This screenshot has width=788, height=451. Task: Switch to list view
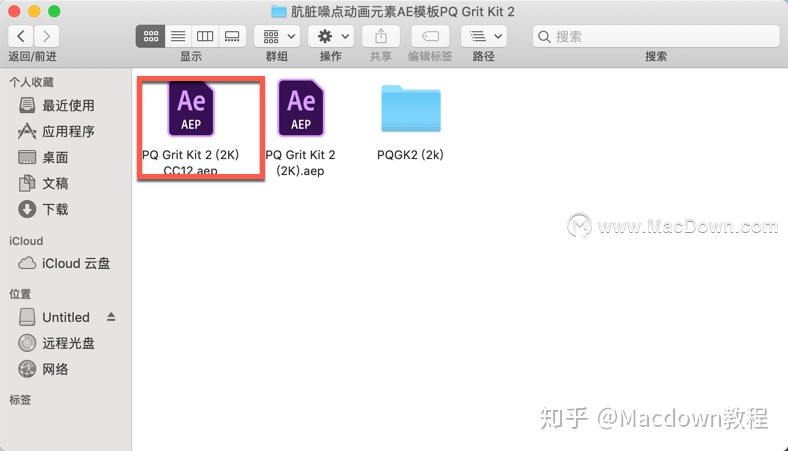(x=178, y=36)
